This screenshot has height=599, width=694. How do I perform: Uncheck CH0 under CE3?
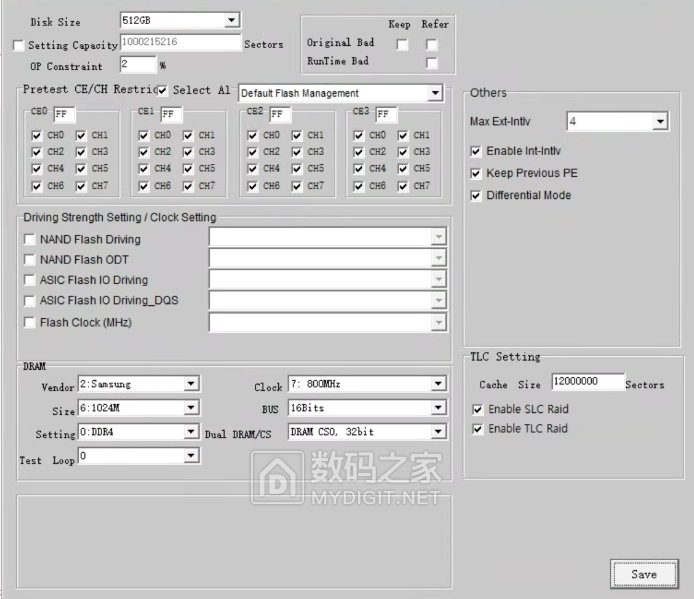click(359, 135)
